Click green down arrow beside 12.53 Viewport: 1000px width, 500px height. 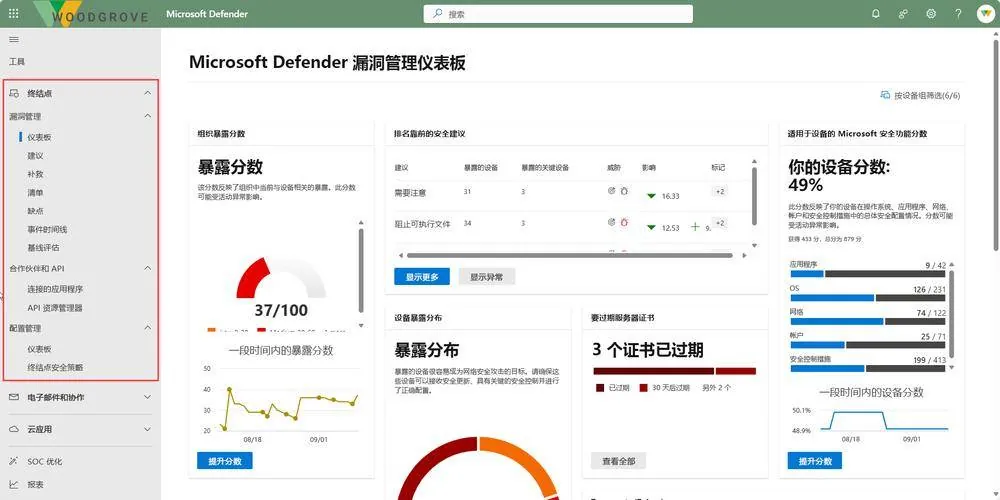651,227
